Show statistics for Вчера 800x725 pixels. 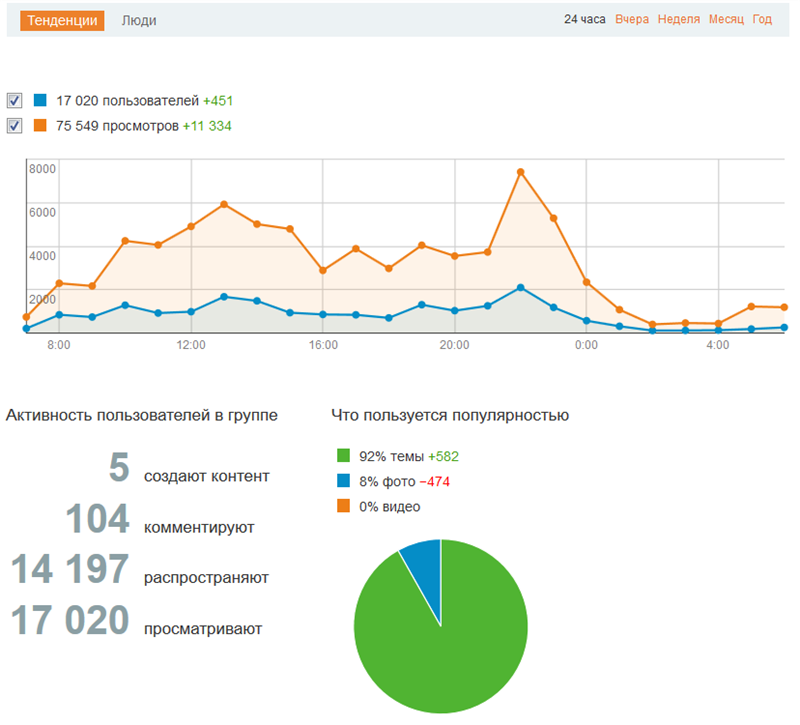tap(632, 19)
